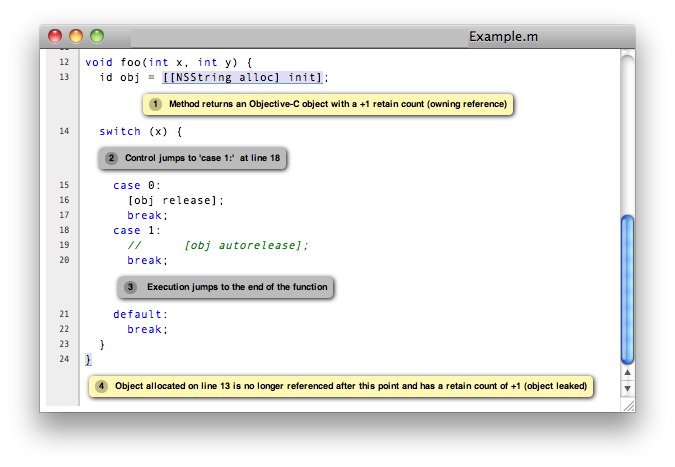The height and width of the screenshot is (467, 675).
Task: Click the step 4 number badge
Action: (102, 386)
